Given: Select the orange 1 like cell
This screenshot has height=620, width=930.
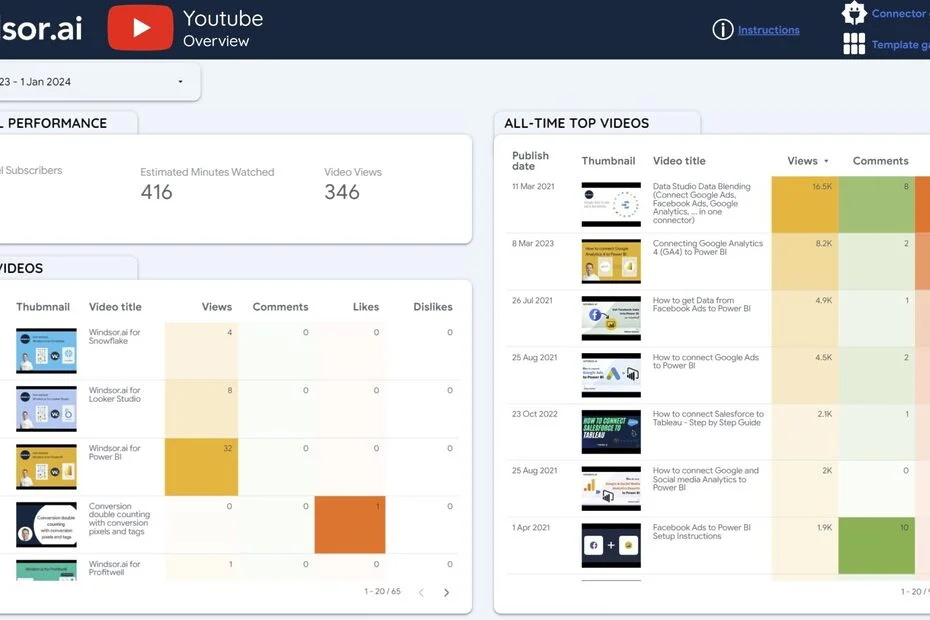Looking at the screenshot, I should (350, 524).
